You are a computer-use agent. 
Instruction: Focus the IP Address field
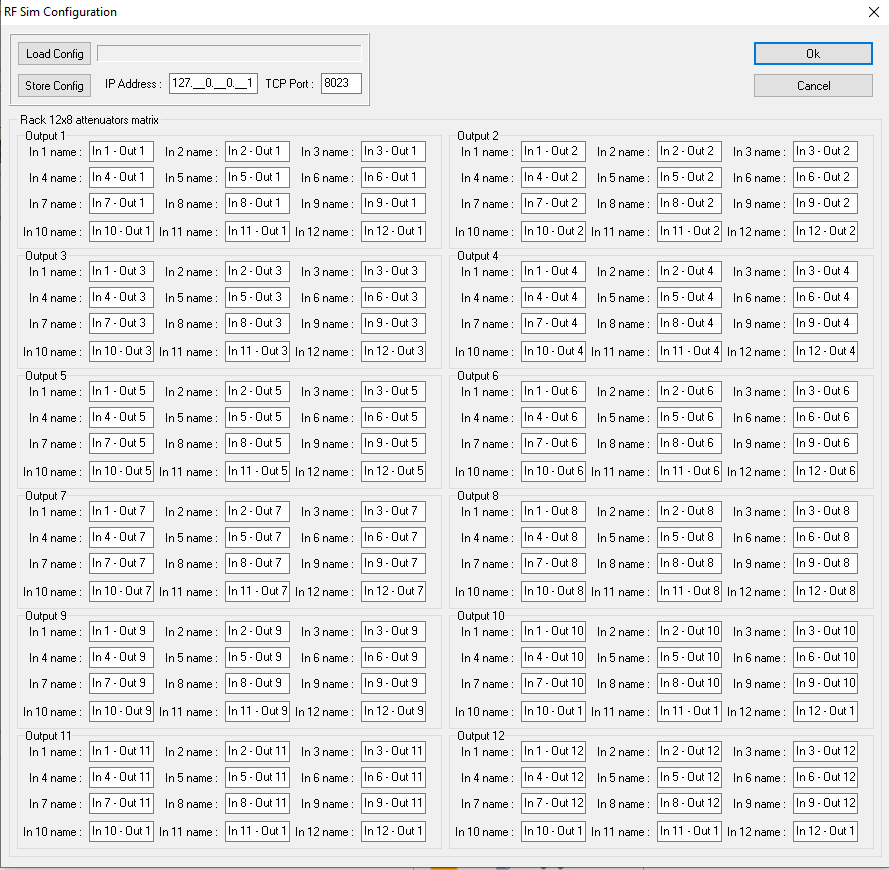[214, 84]
